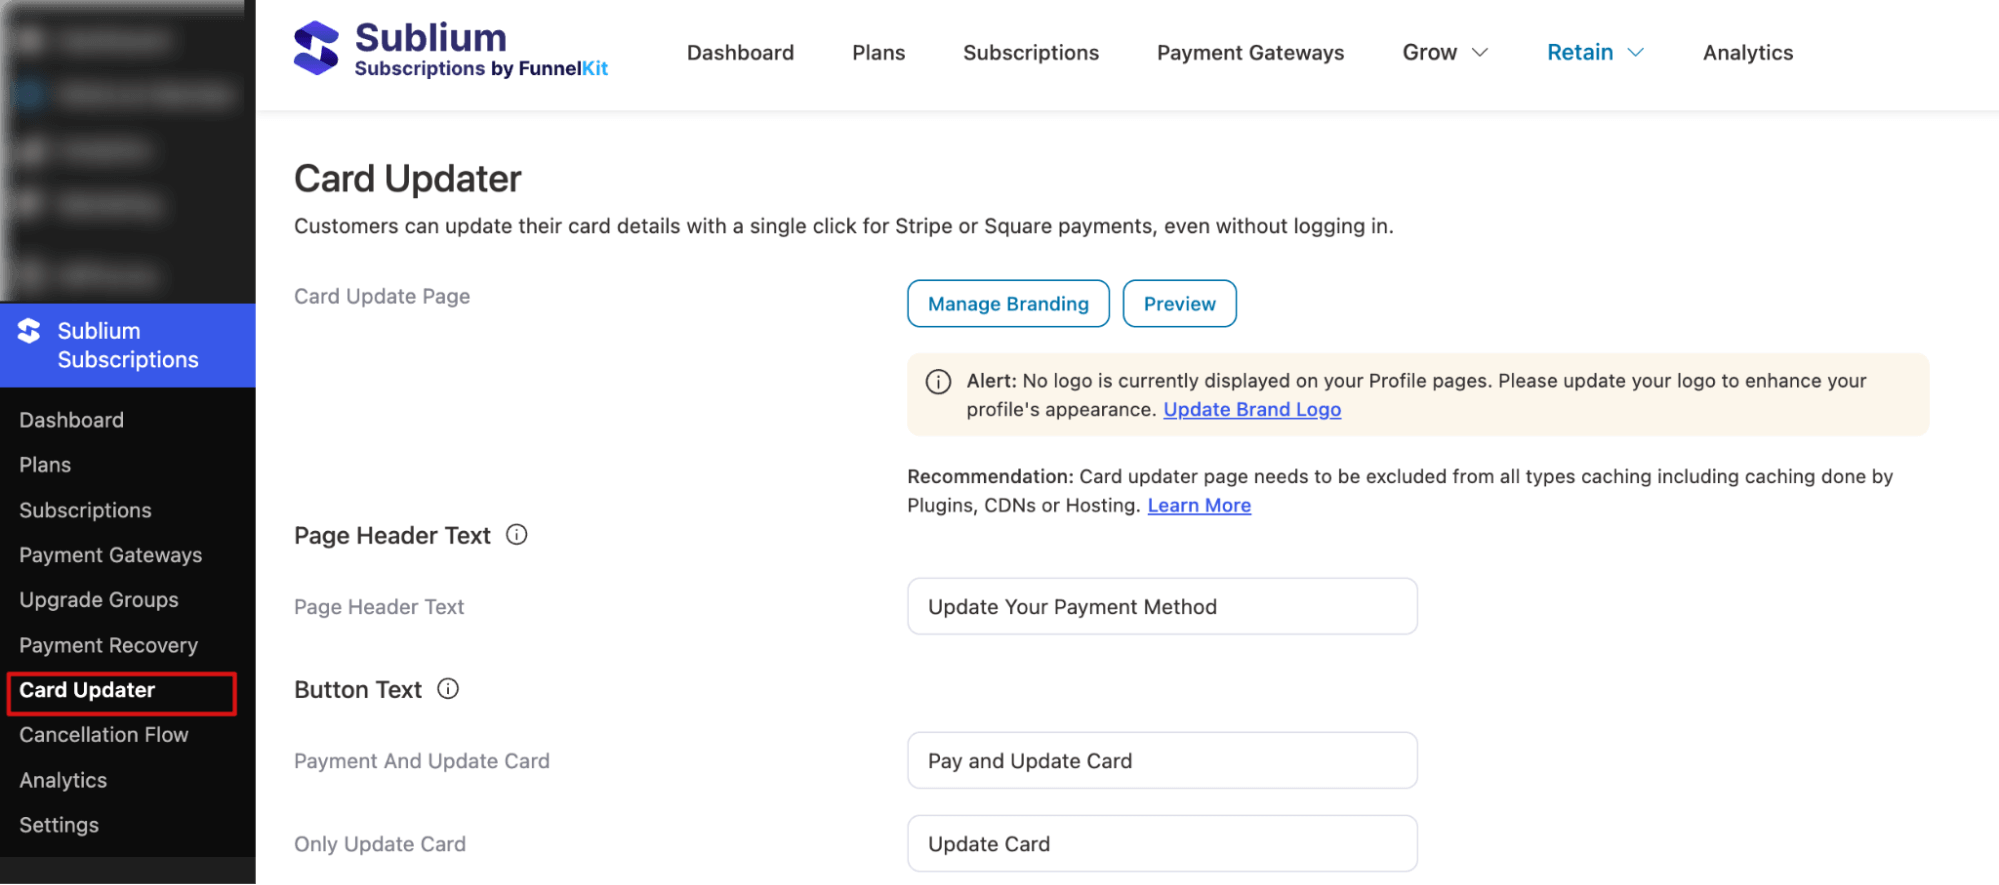Open the Learn More caching link

pos(1199,505)
